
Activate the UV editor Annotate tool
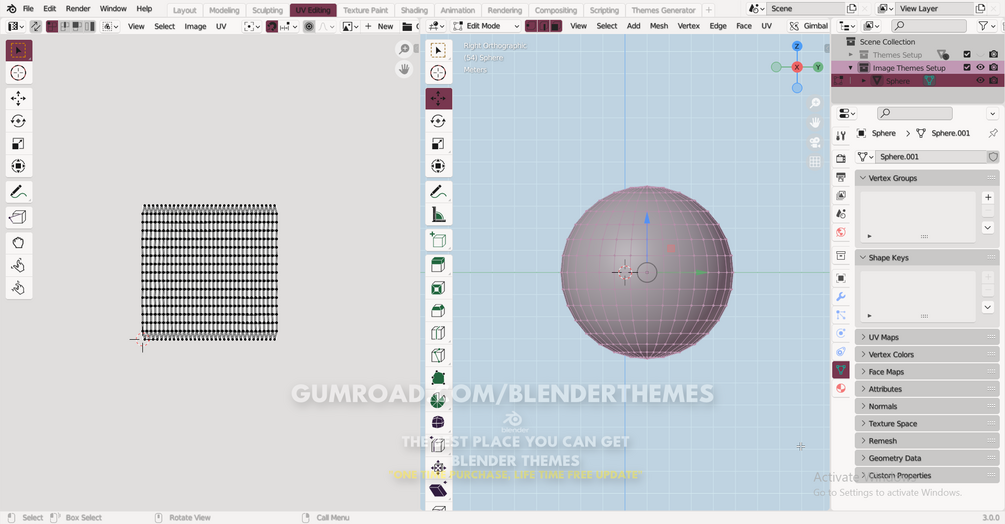pos(19,192)
